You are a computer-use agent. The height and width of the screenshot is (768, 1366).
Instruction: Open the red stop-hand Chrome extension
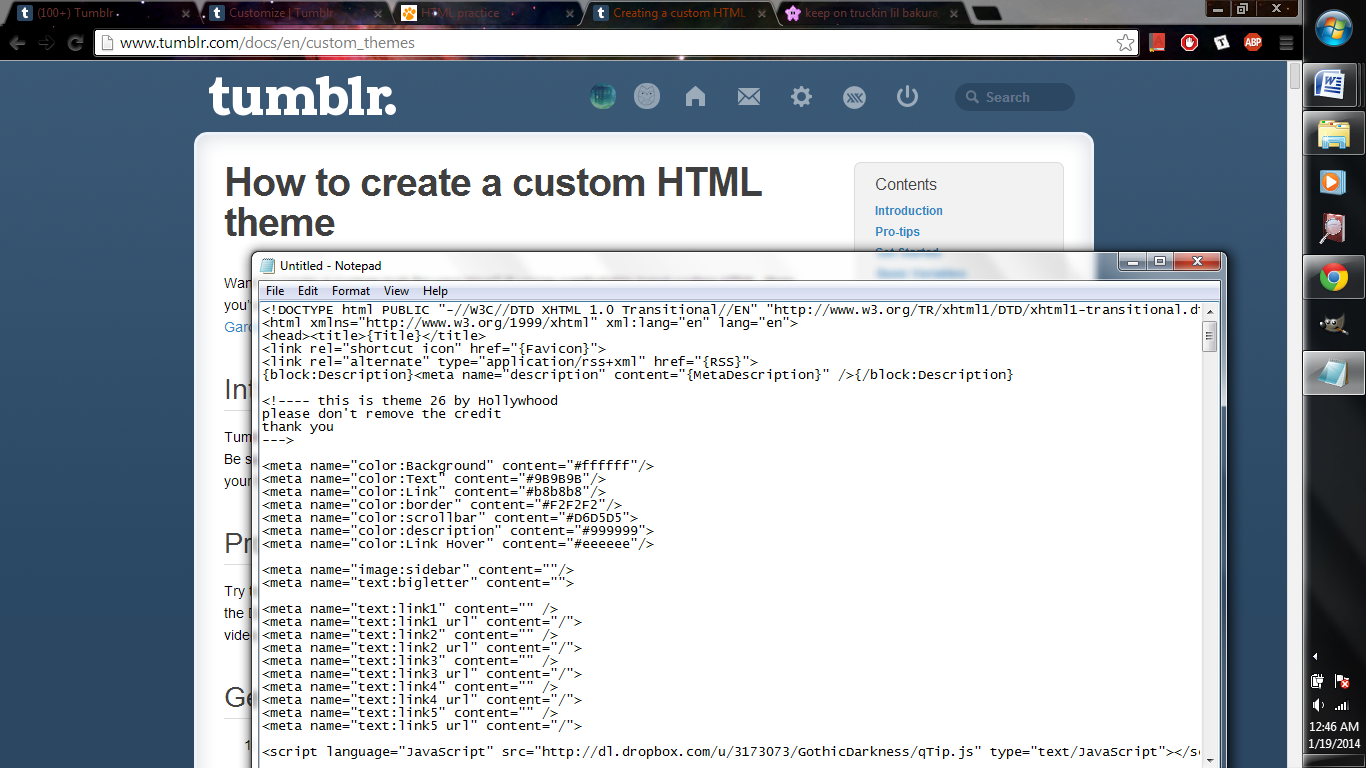pos(1189,43)
